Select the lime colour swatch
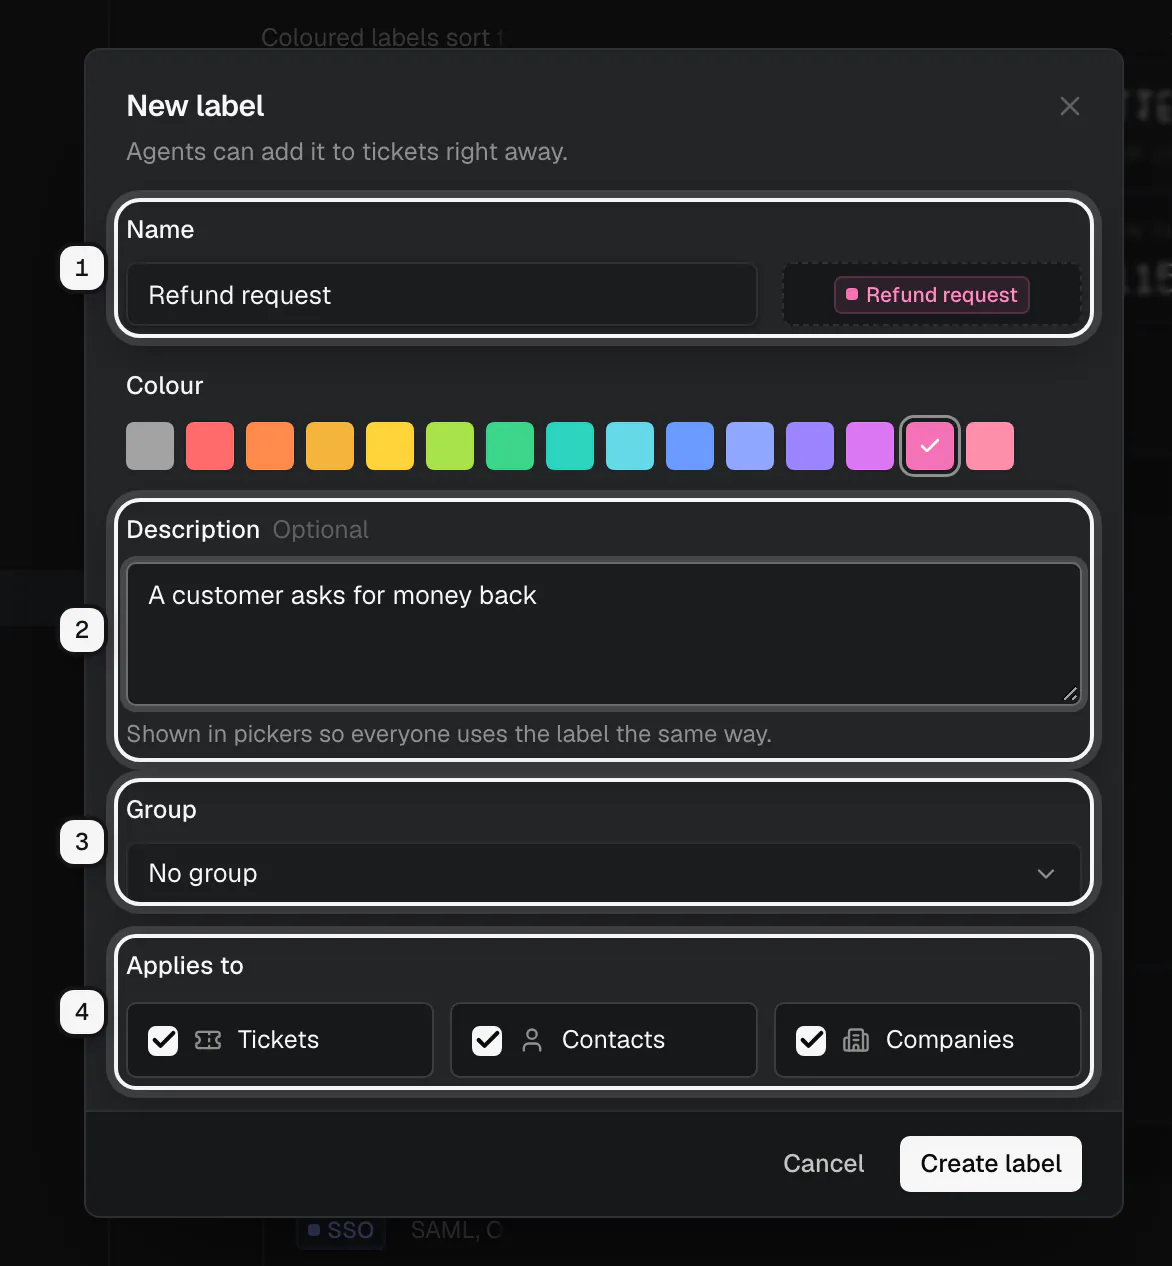1172x1266 pixels. [x=450, y=446]
